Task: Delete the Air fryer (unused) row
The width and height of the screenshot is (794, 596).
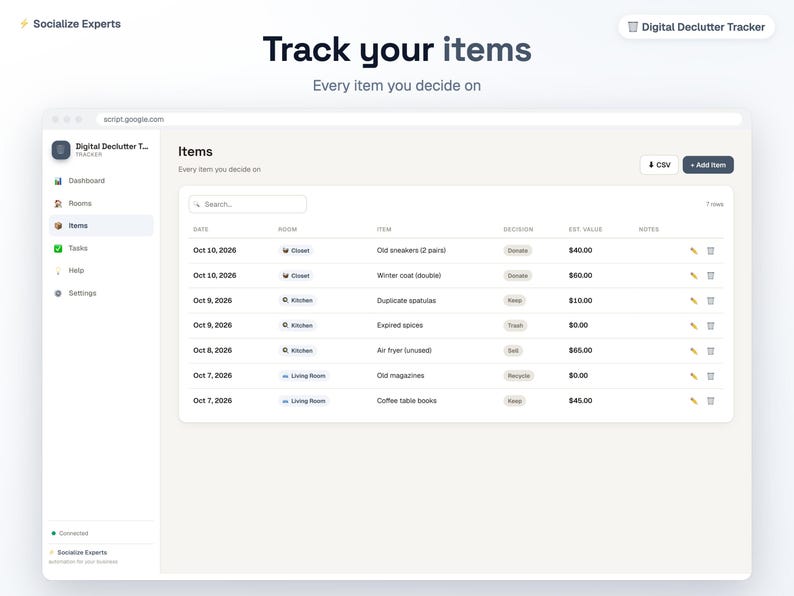Action: click(710, 351)
